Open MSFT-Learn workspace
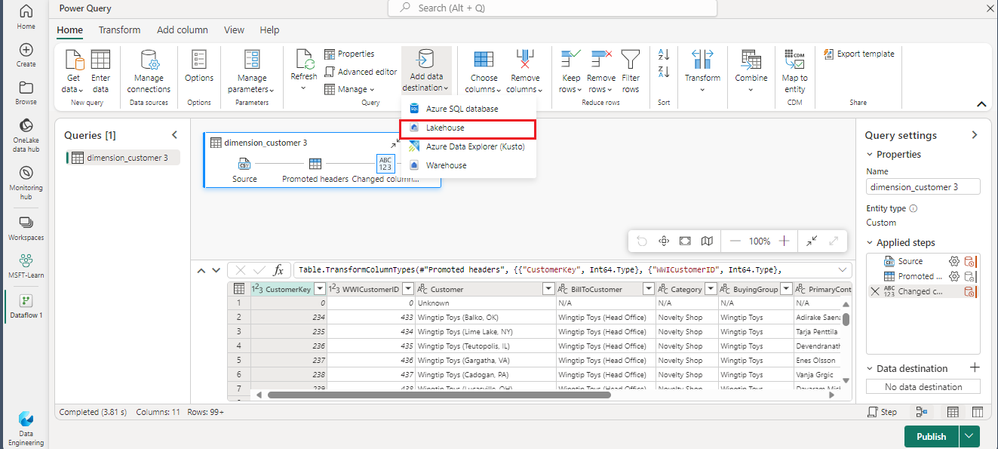Screen dimensions: 998x449 (x=26, y=266)
